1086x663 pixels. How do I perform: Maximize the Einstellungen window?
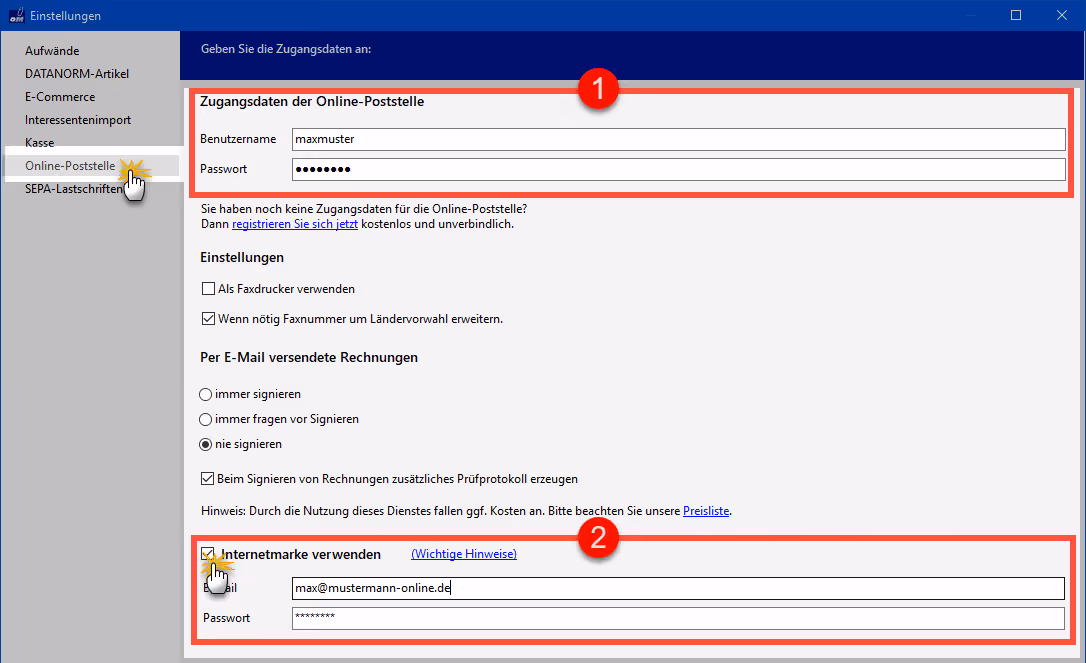(x=1016, y=15)
